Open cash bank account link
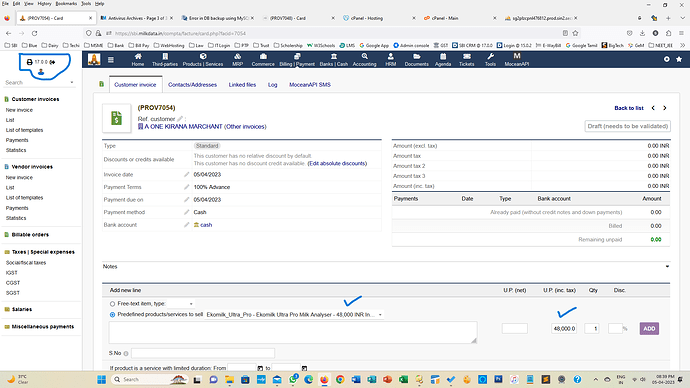The image size is (690, 388). [206, 225]
